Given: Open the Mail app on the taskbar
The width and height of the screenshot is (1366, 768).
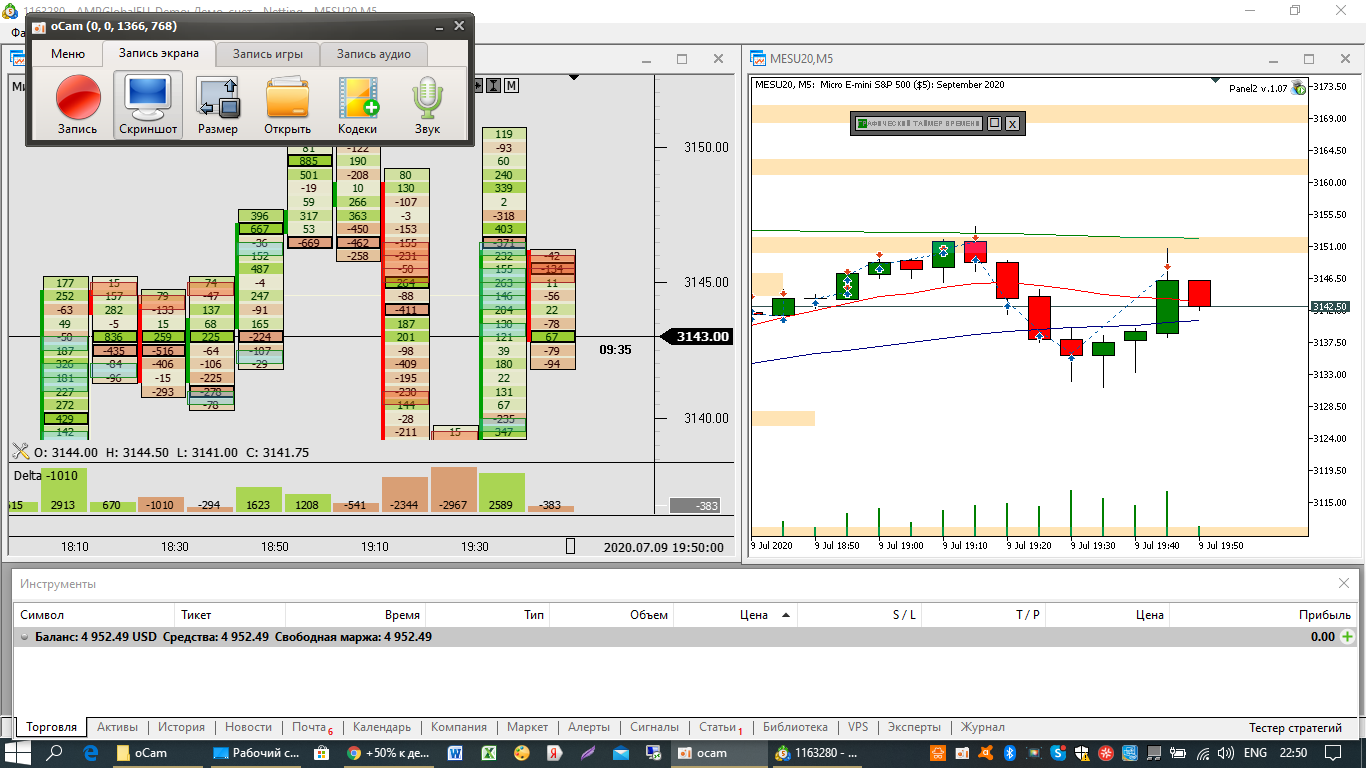Looking at the screenshot, I should click(x=620, y=752).
